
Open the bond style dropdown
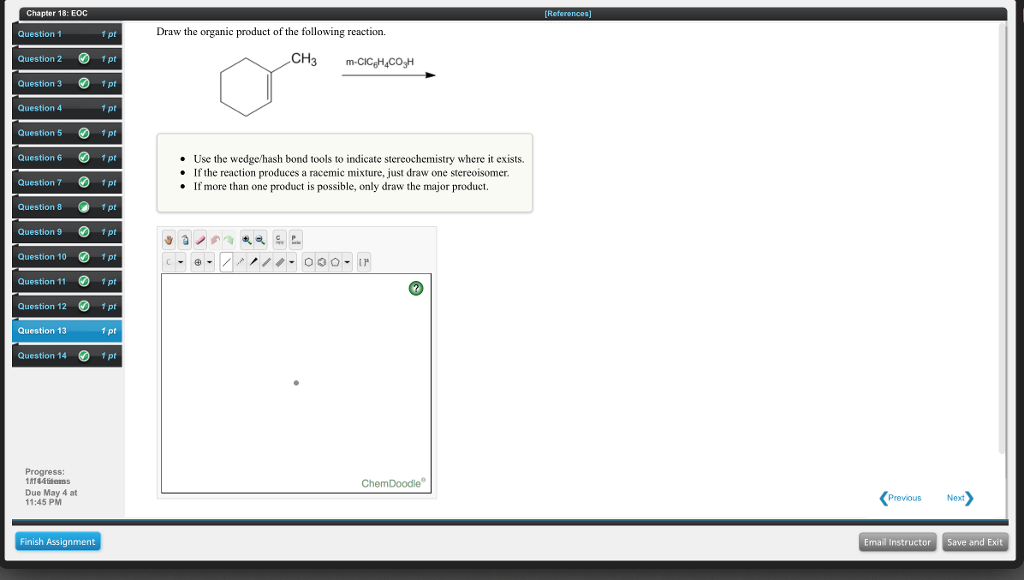291,261
